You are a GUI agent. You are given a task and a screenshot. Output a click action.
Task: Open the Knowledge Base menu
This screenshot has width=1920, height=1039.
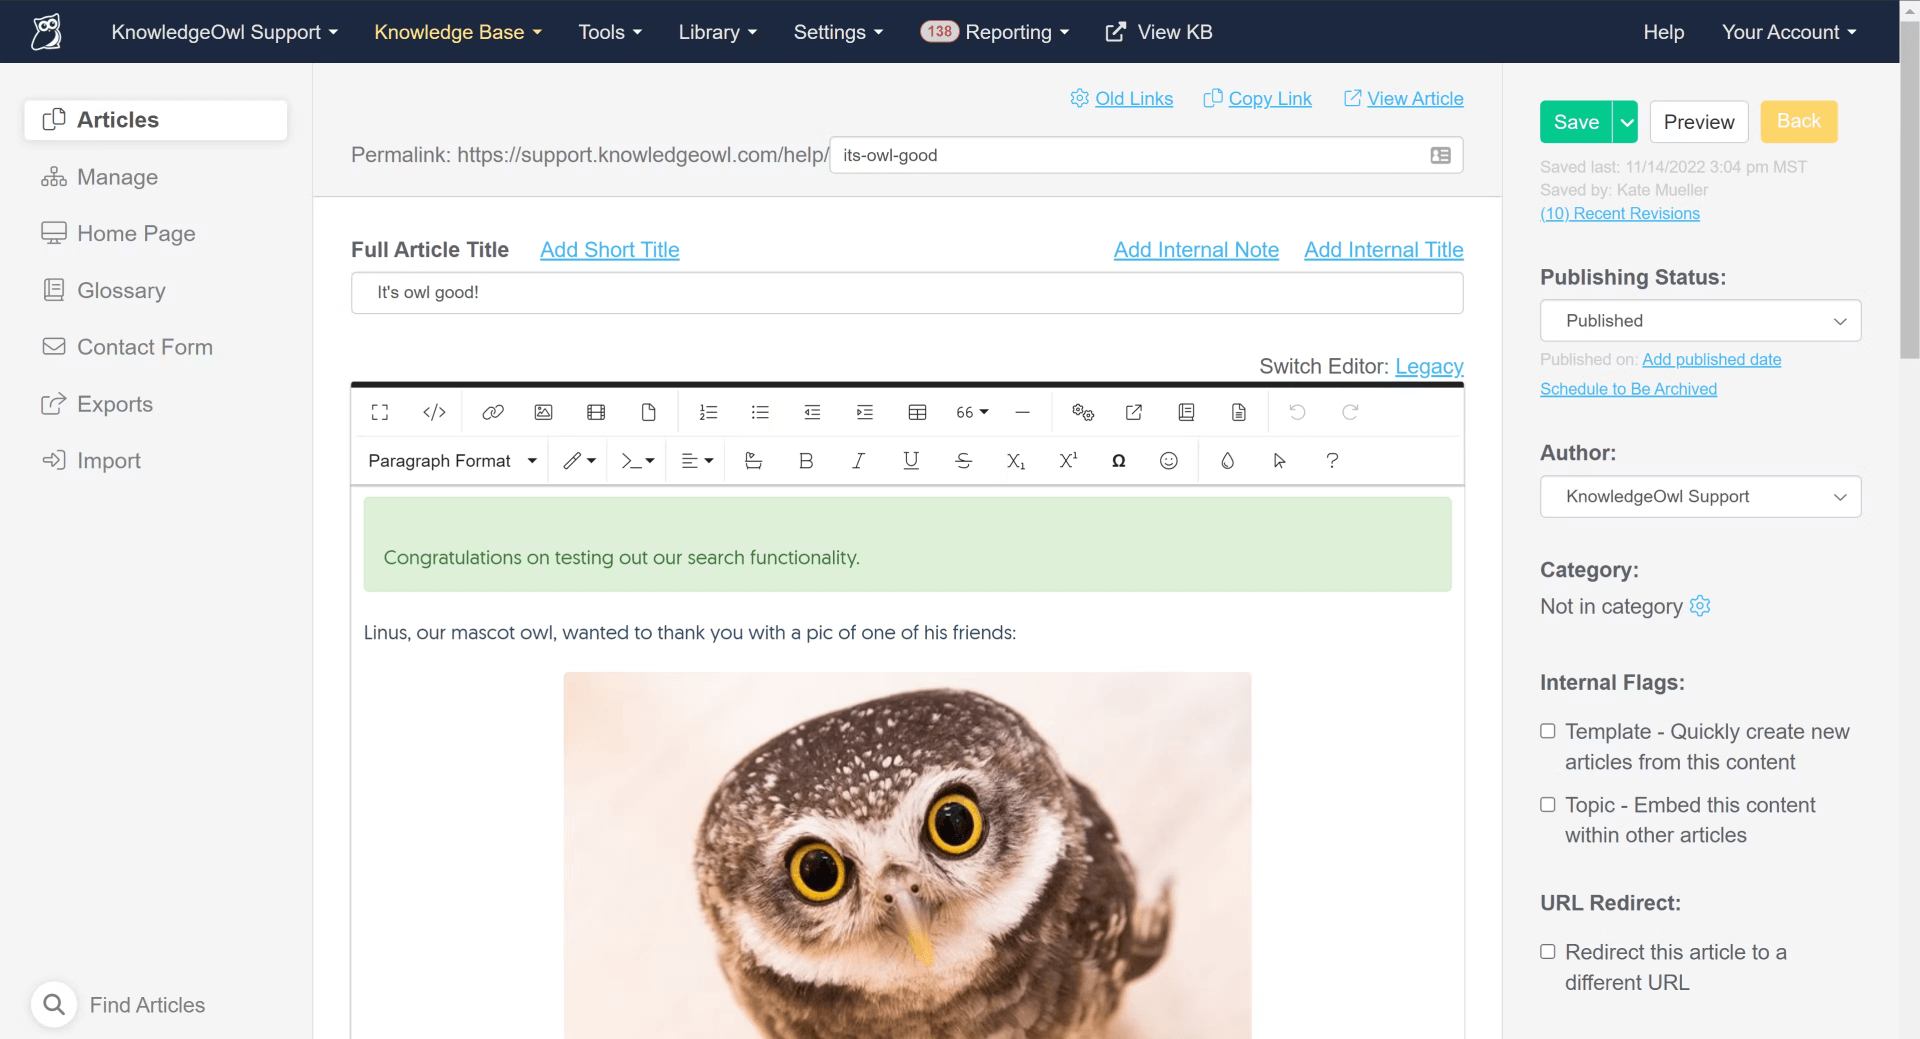[458, 32]
